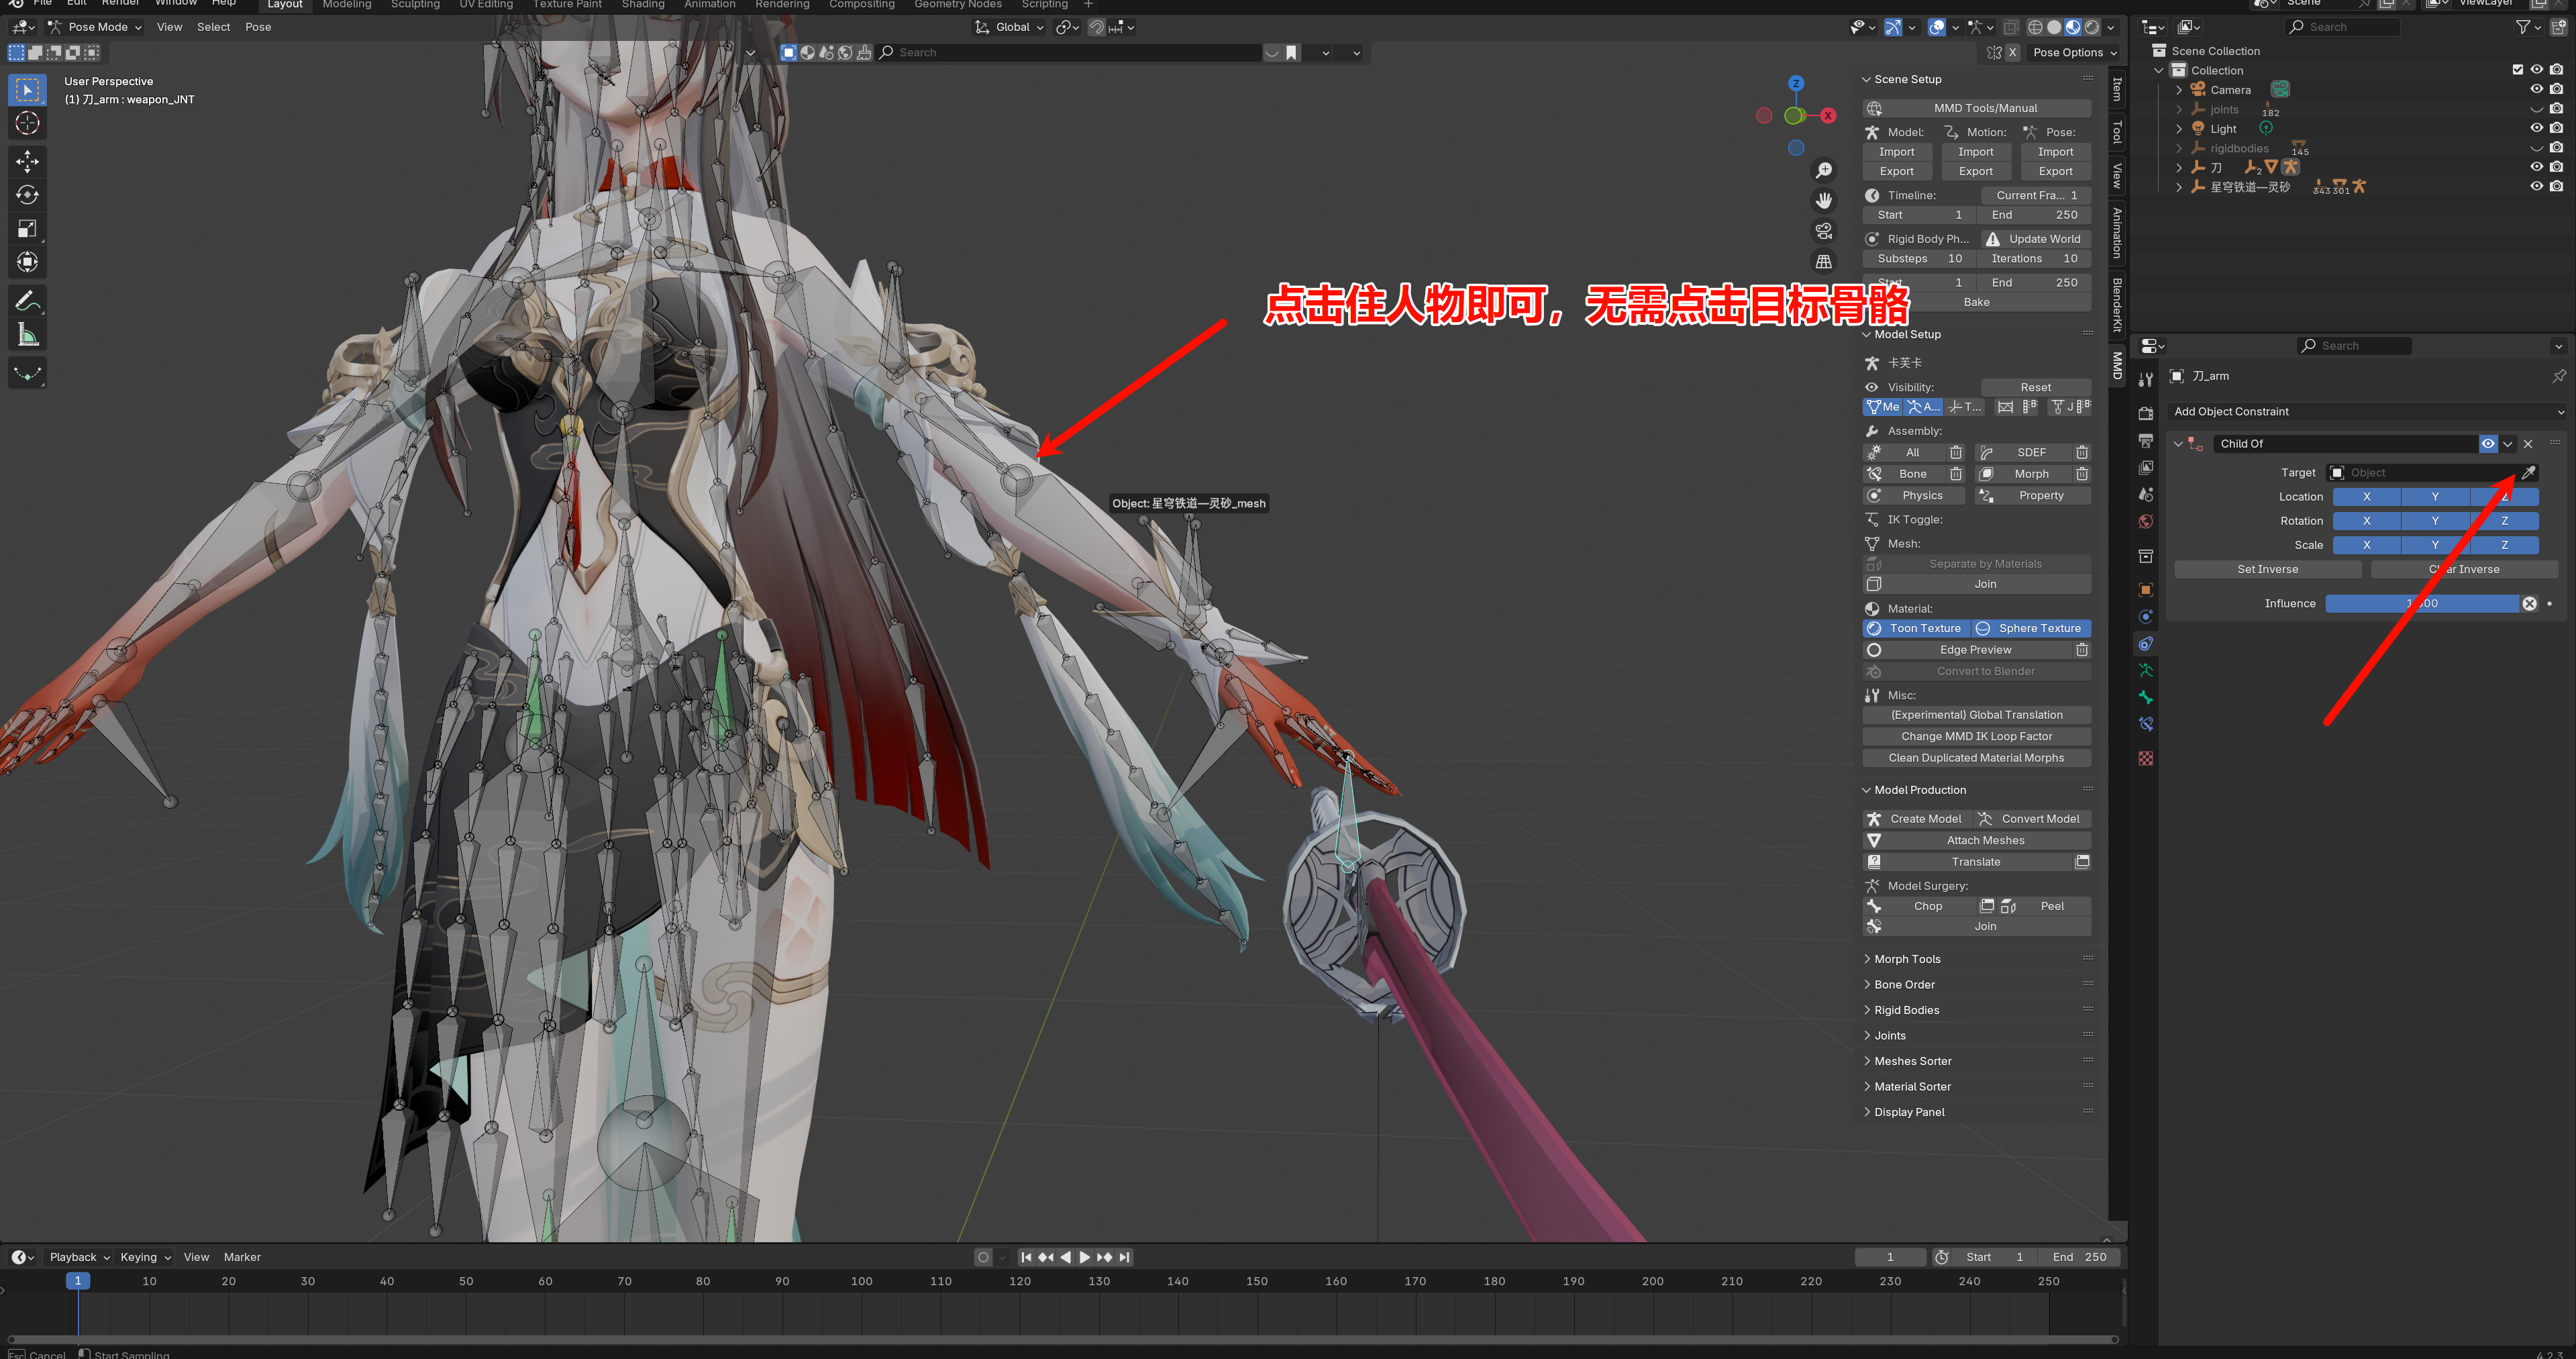Click the play animation button
Image resolution: width=2576 pixels, height=1359 pixels.
coord(1084,1257)
